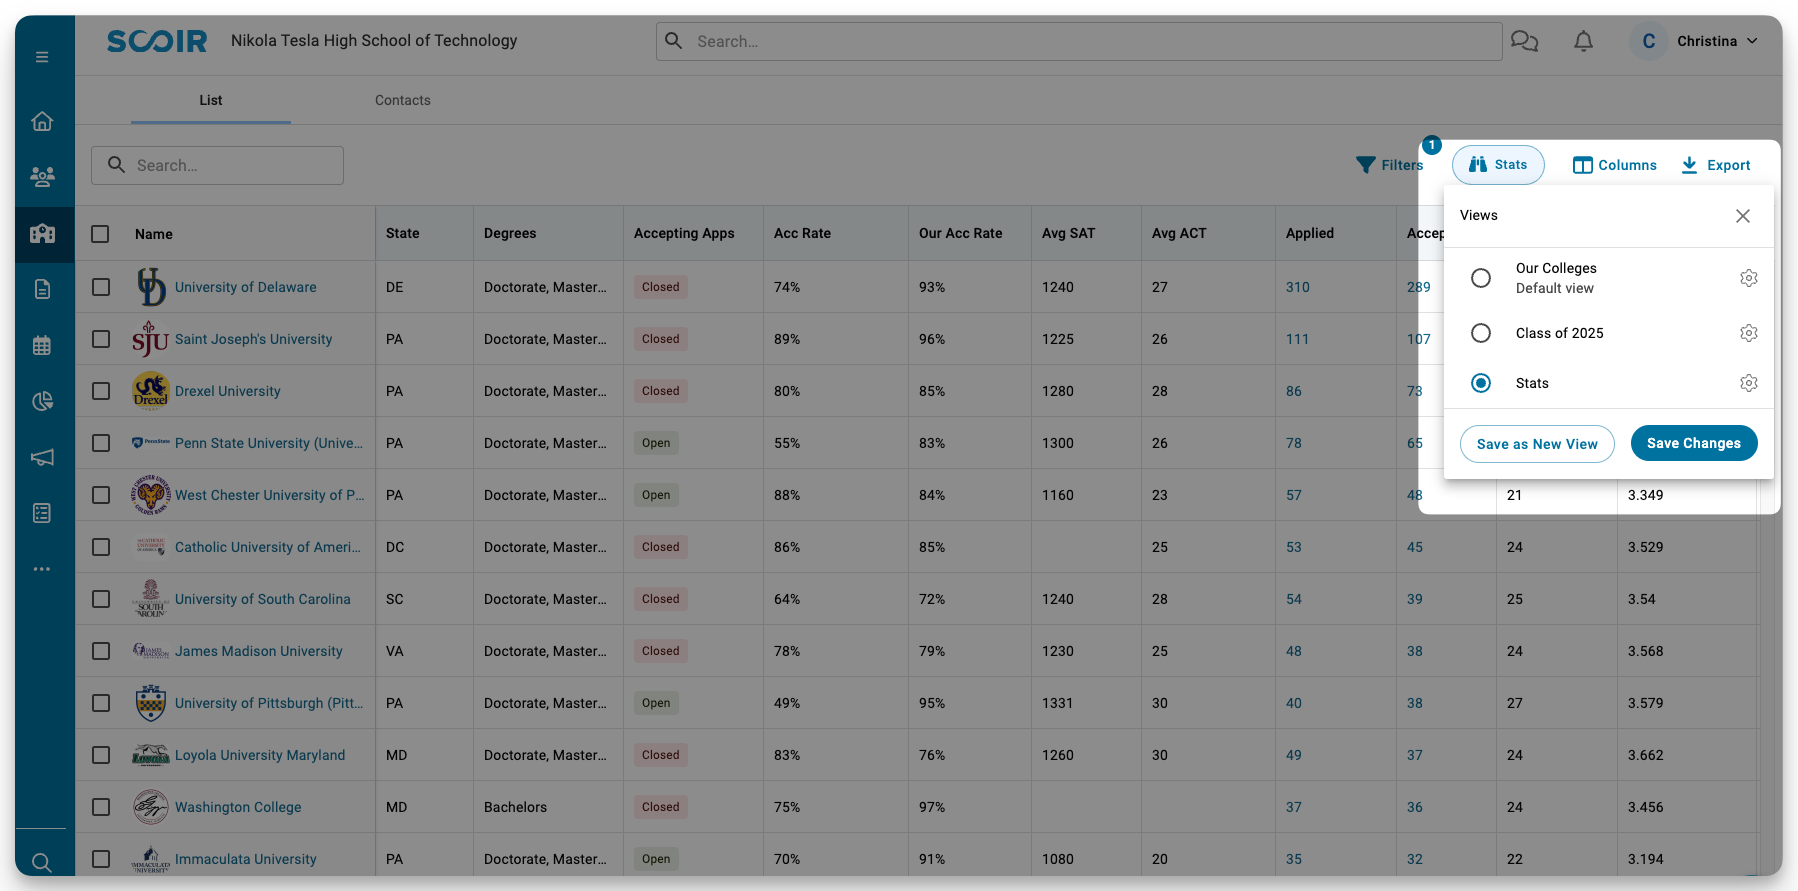Sort by the Acc Rate column header
The height and width of the screenshot is (891, 1798).
pyautogui.click(x=802, y=233)
